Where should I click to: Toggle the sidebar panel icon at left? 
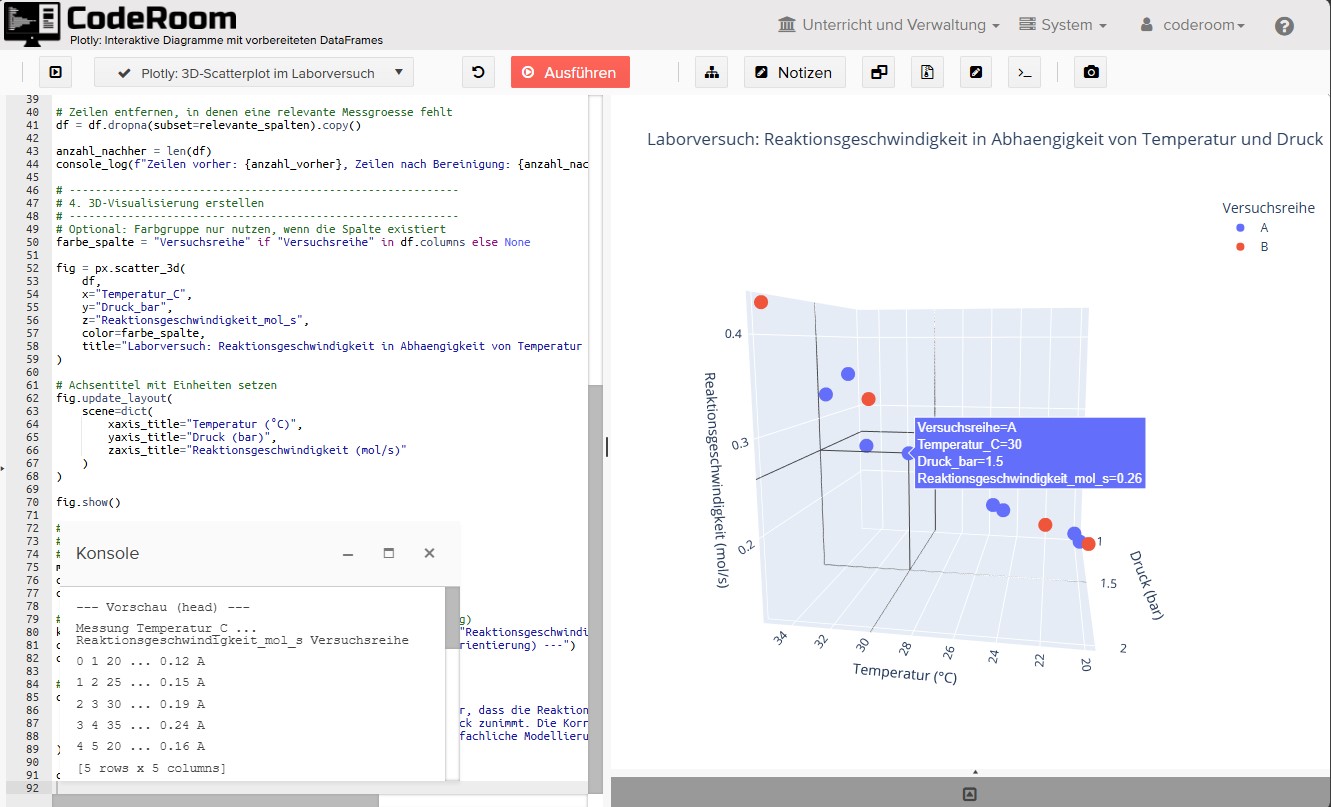click(56, 73)
